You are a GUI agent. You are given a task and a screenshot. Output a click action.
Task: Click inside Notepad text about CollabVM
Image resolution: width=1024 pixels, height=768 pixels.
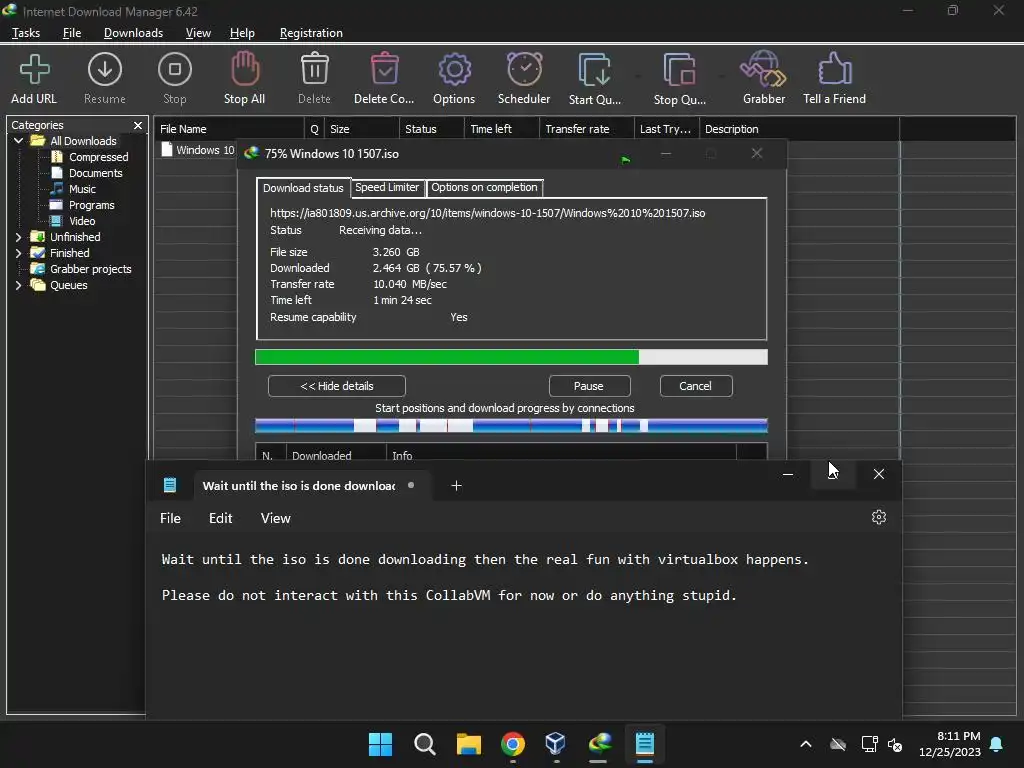pyautogui.click(x=449, y=596)
